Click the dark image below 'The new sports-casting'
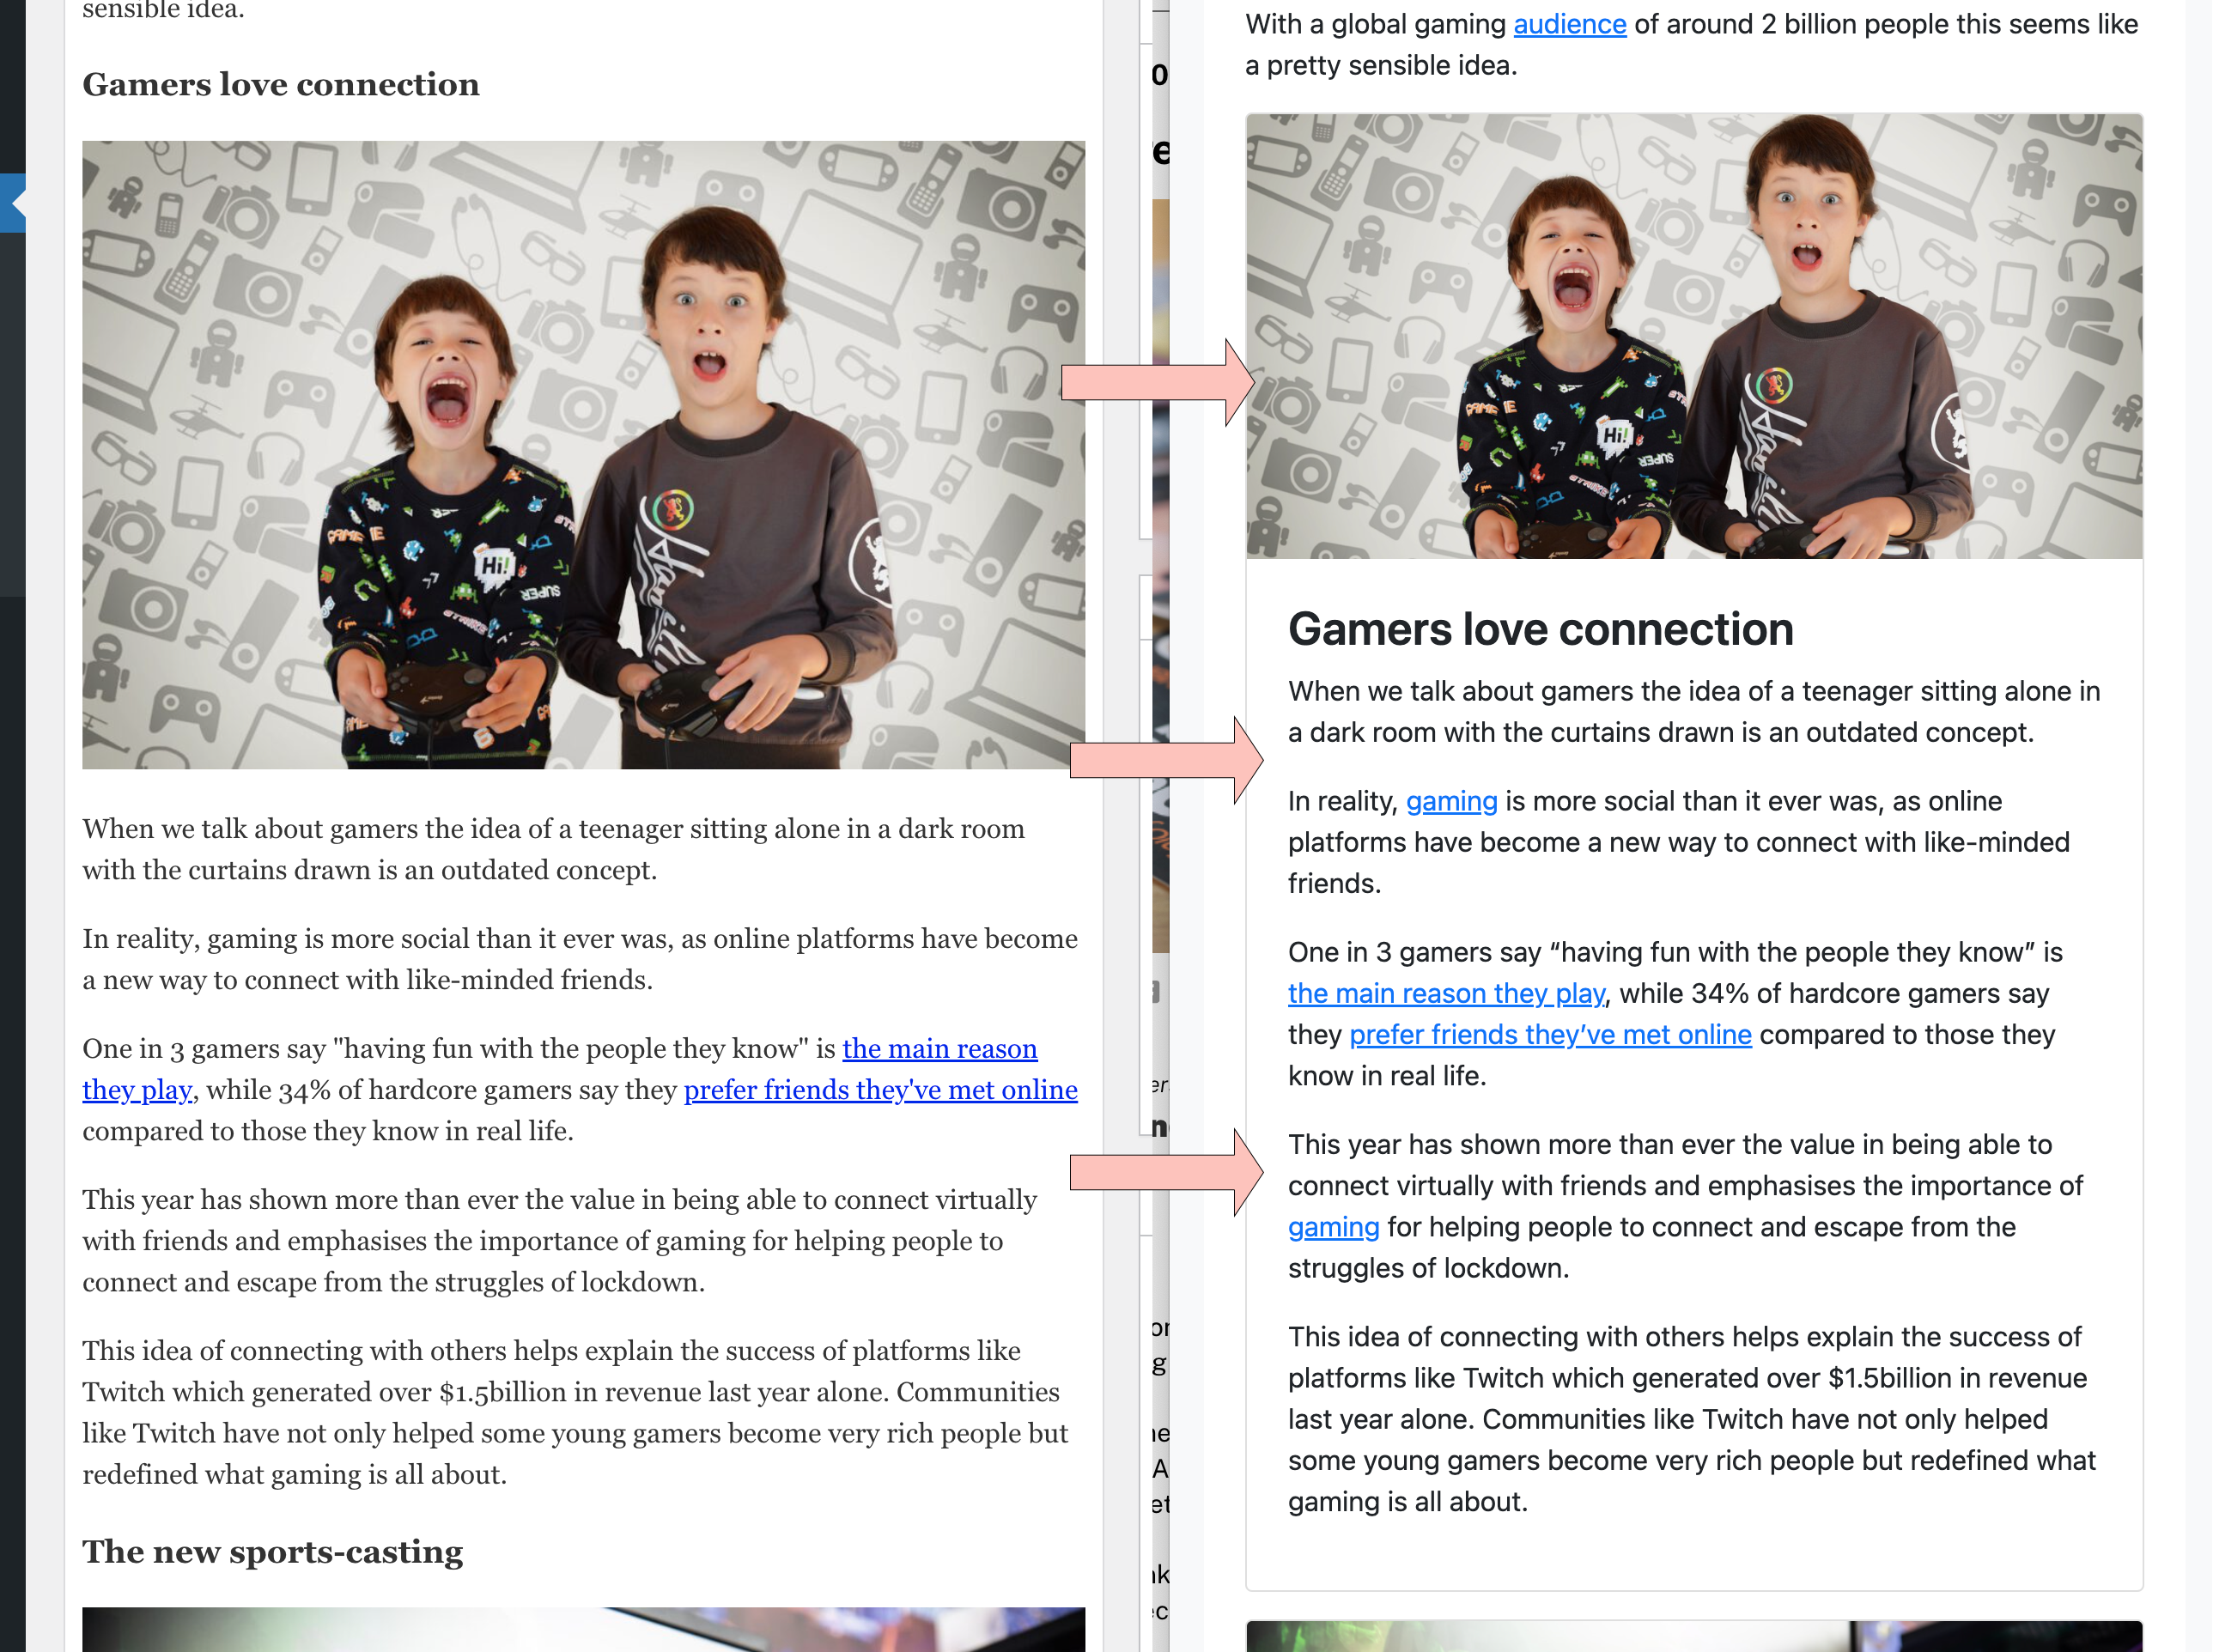The image size is (2213, 1652). tap(583, 1629)
